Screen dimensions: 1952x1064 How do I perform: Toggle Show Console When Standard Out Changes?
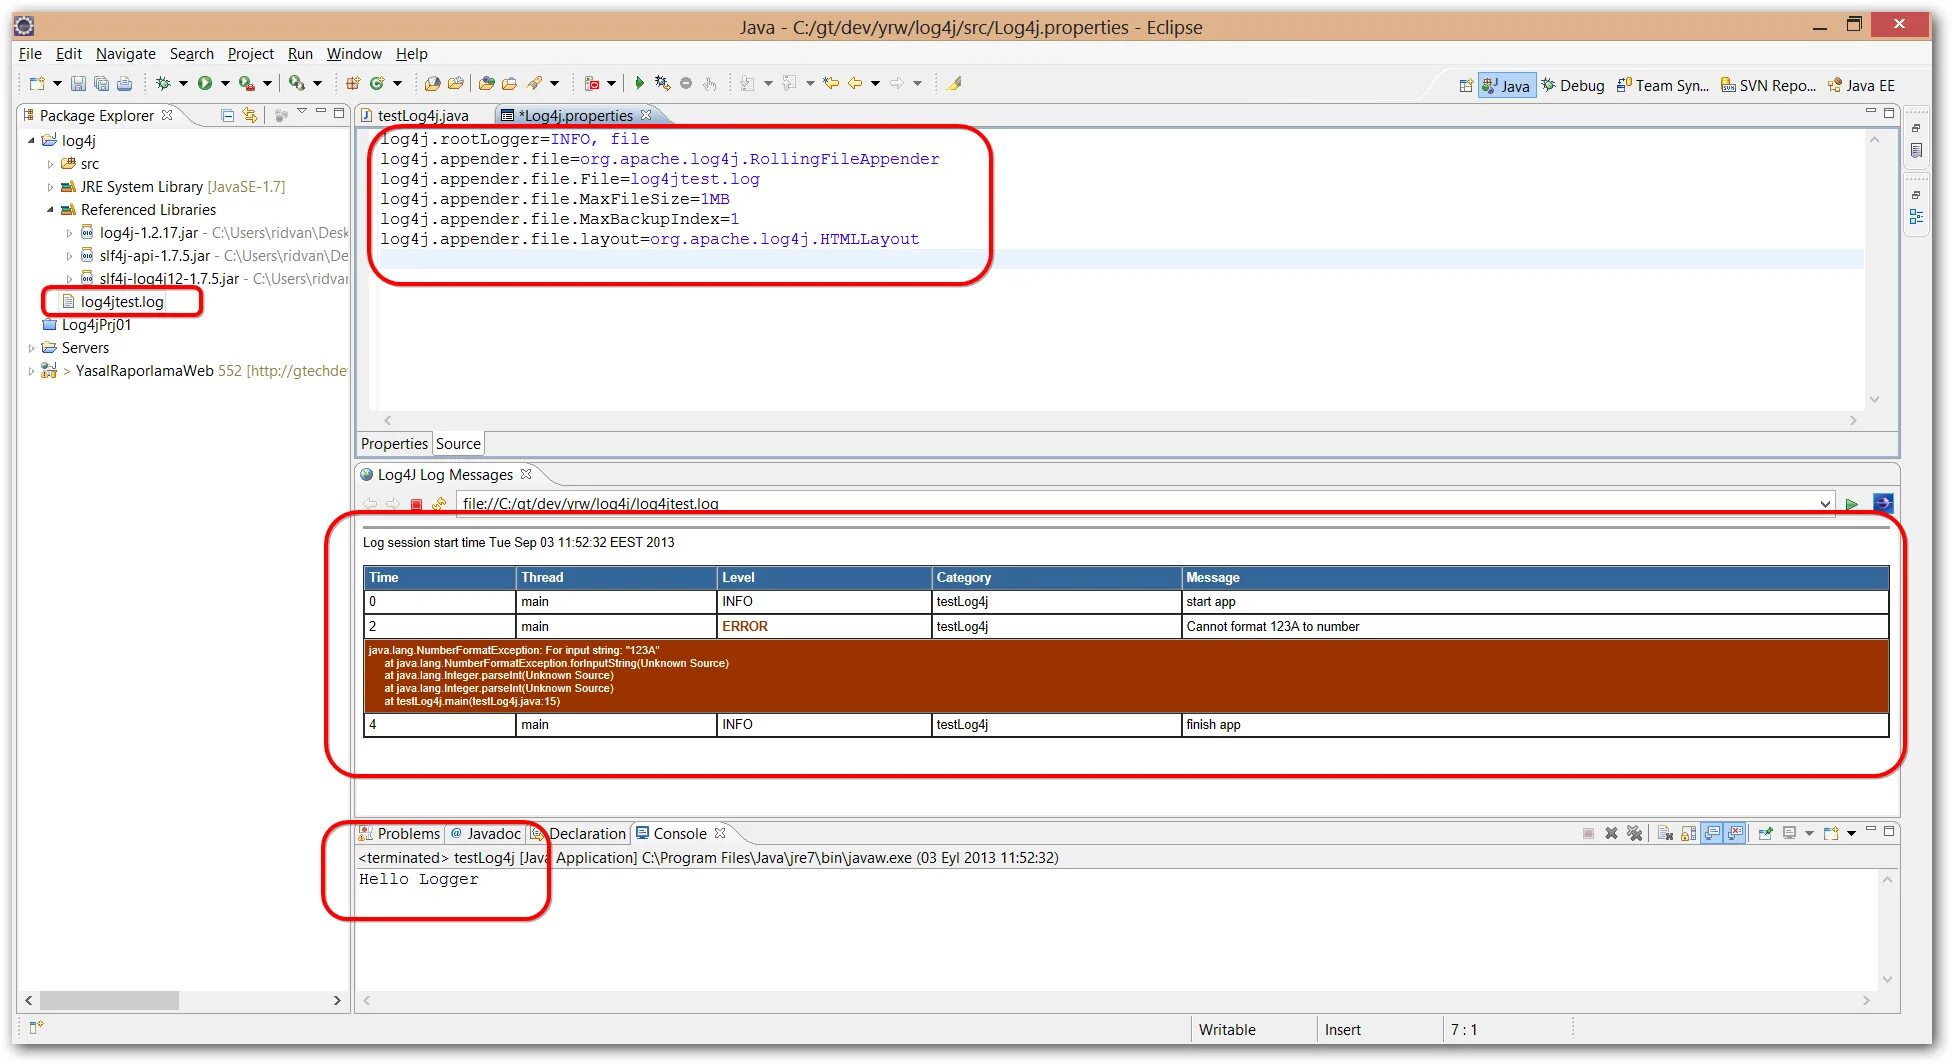1712,833
